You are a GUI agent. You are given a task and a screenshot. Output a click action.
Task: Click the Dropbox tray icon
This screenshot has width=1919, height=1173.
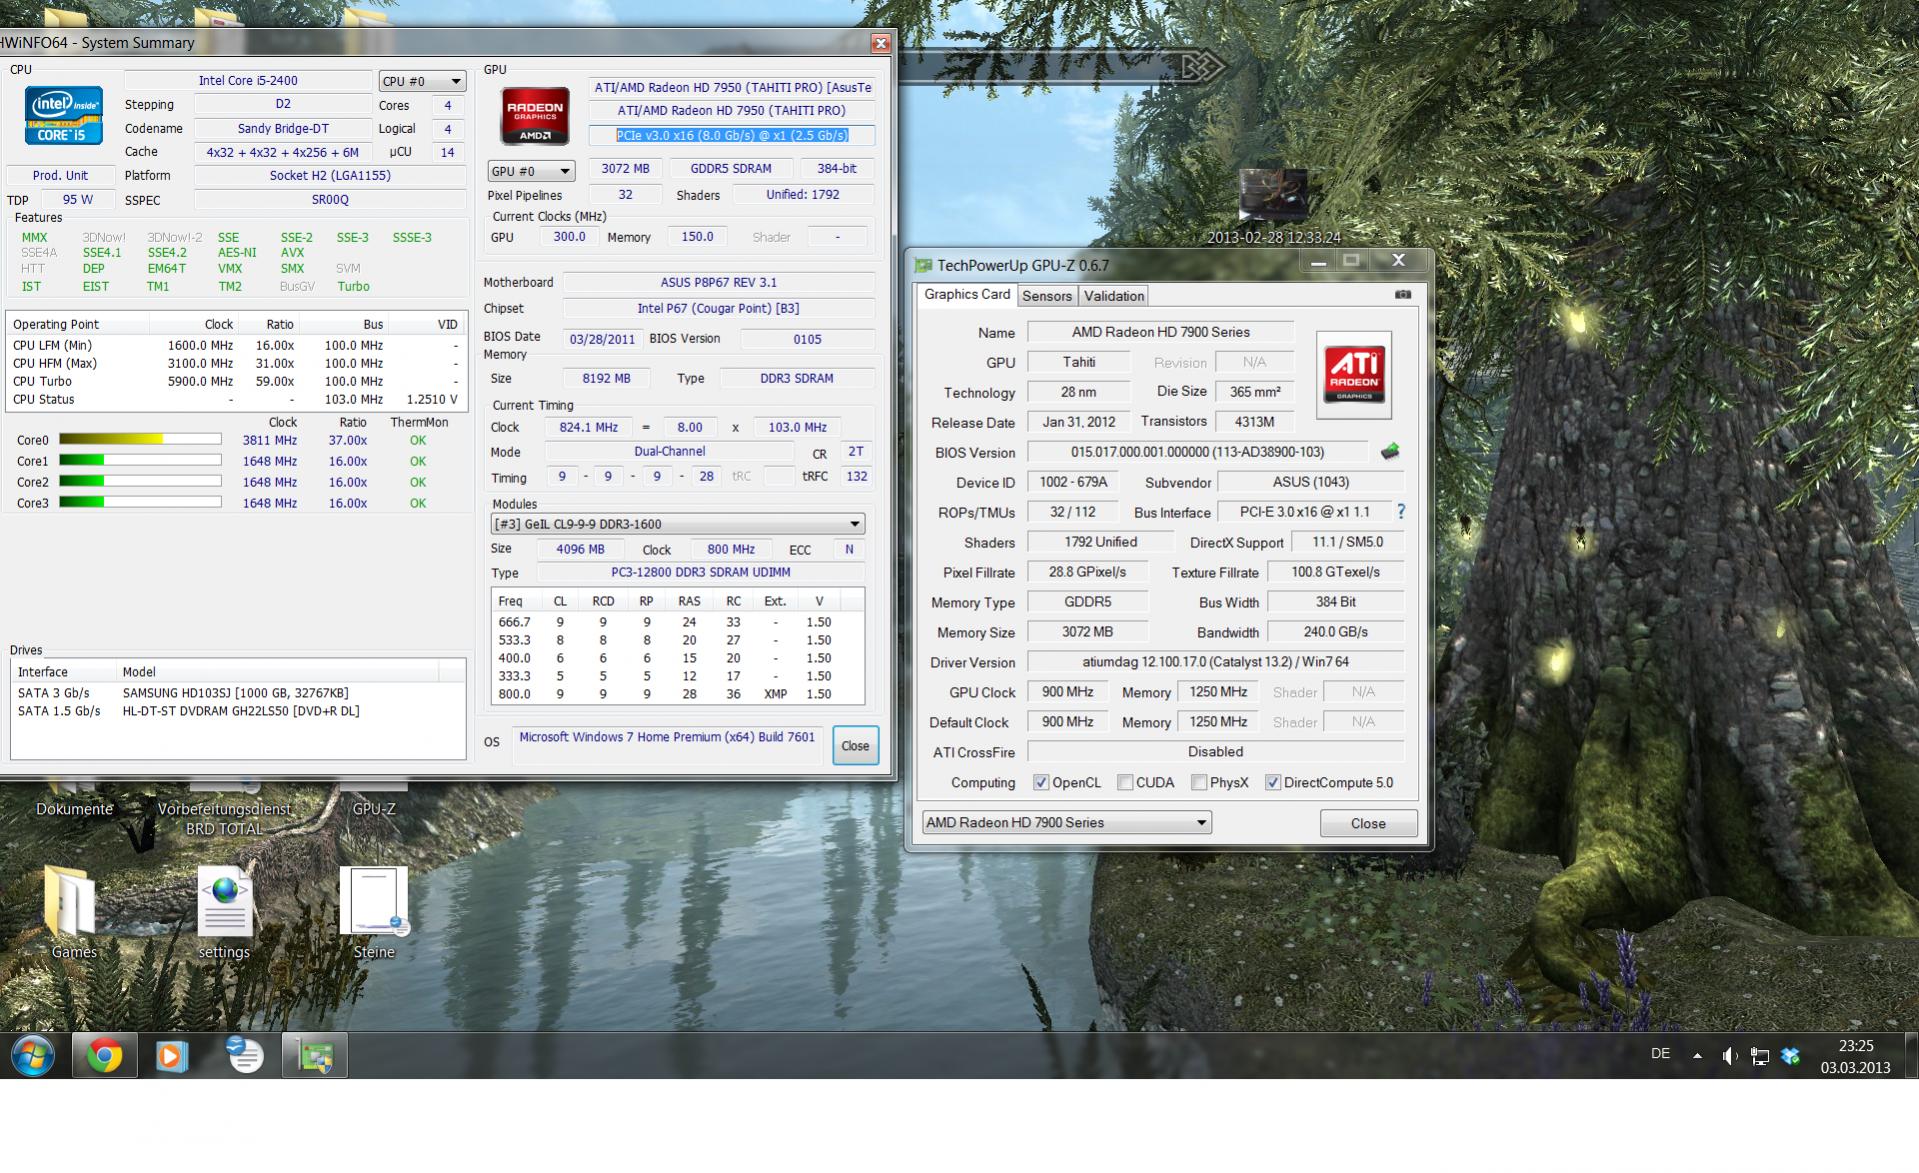tap(1791, 1056)
